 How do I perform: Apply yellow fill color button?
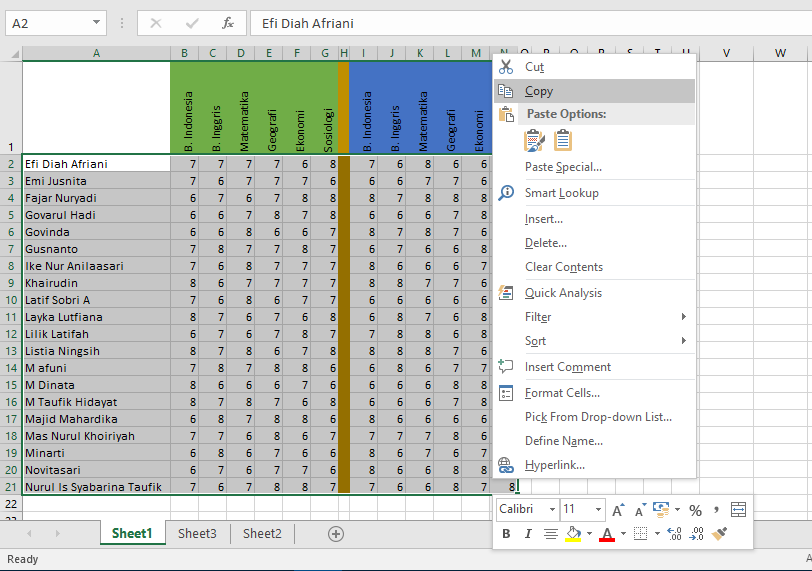573,534
